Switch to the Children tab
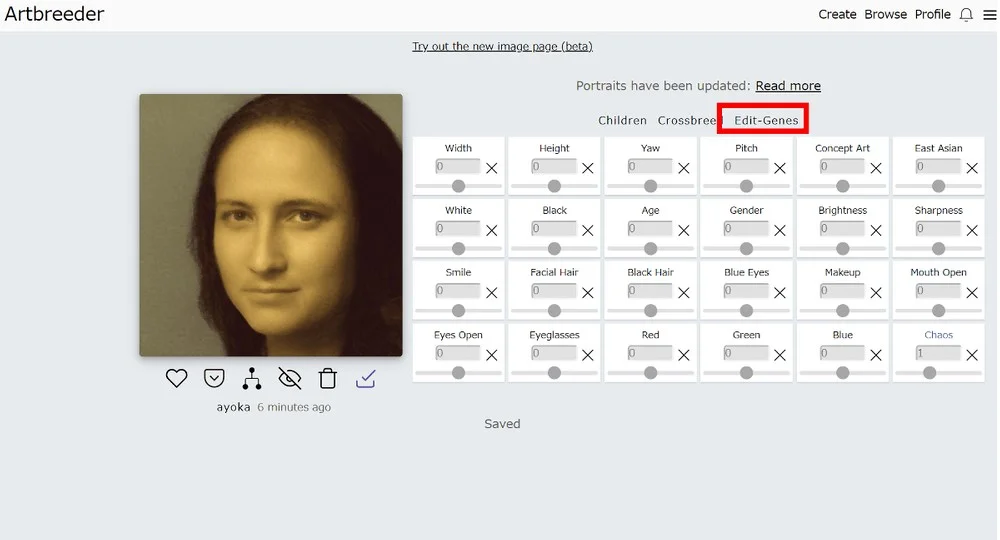The height and width of the screenshot is (540, 1000). [x=622, y=120]
